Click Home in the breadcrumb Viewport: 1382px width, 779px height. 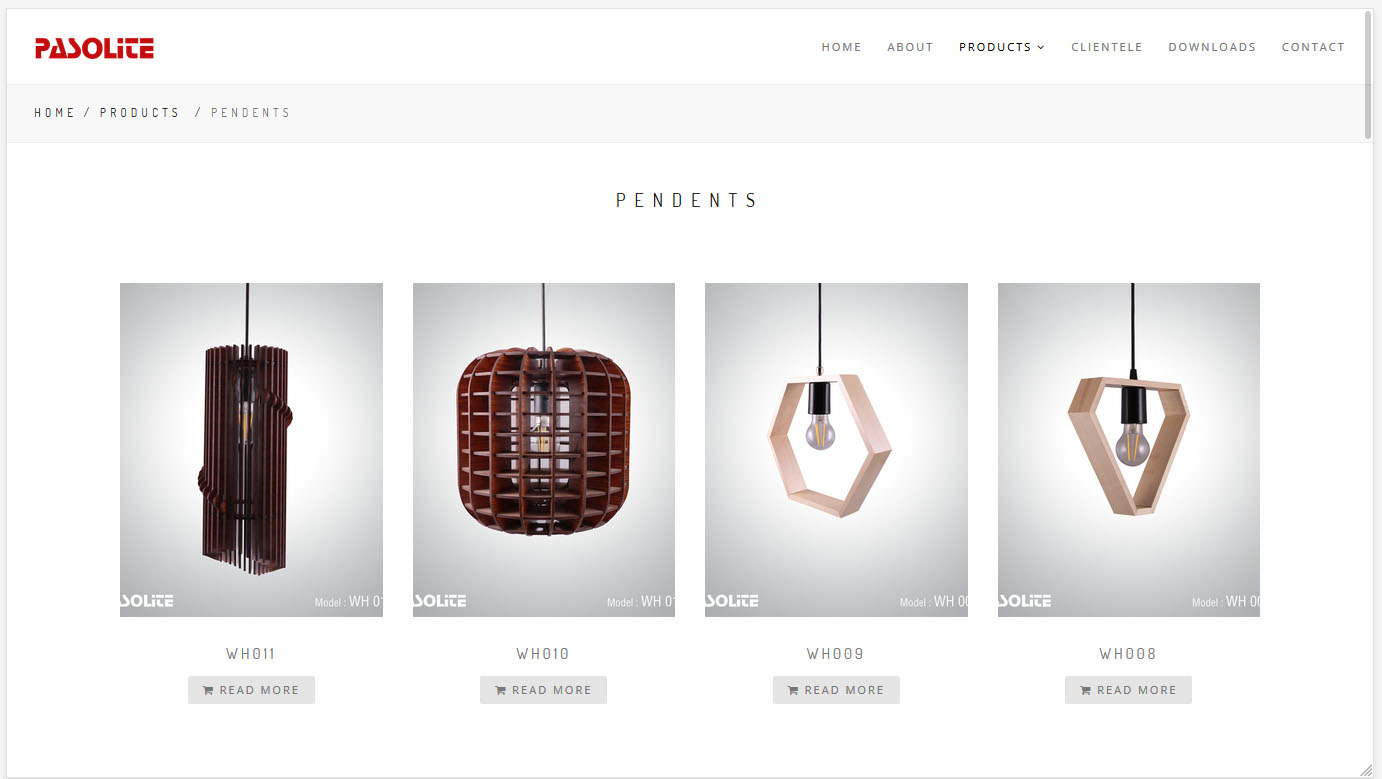coord(55,113)
